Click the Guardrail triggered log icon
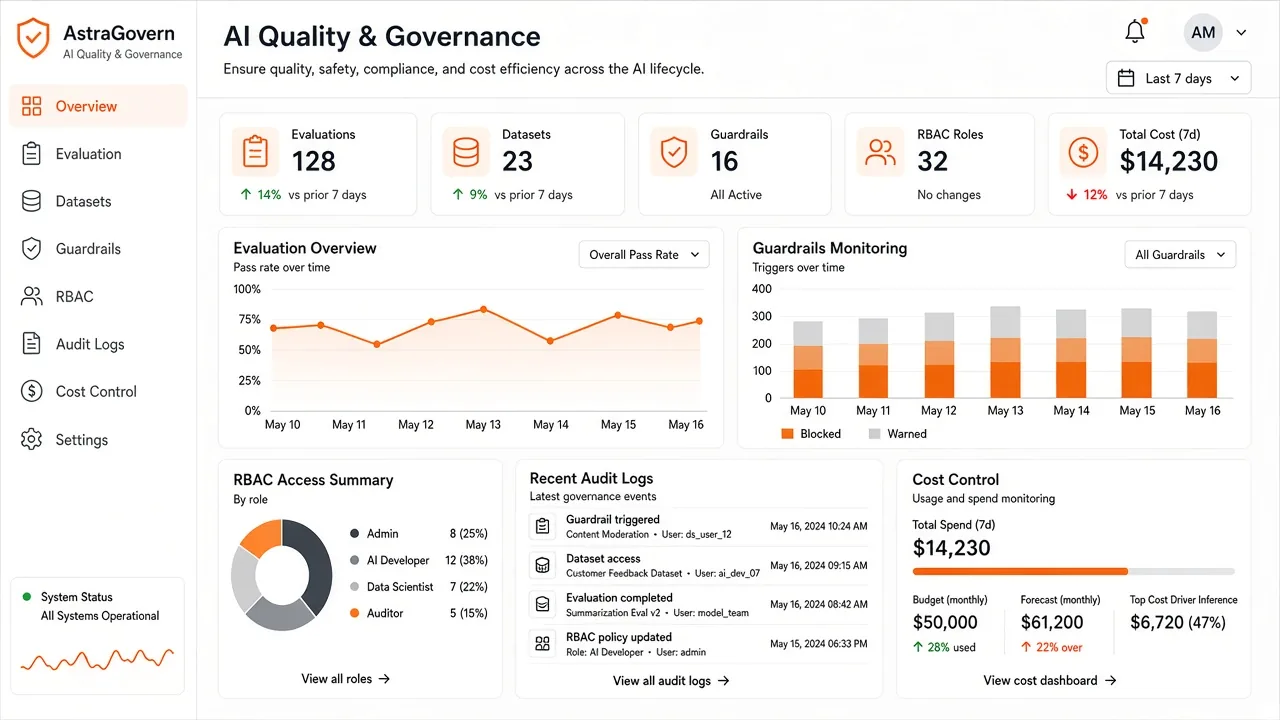 pos(543,526)
